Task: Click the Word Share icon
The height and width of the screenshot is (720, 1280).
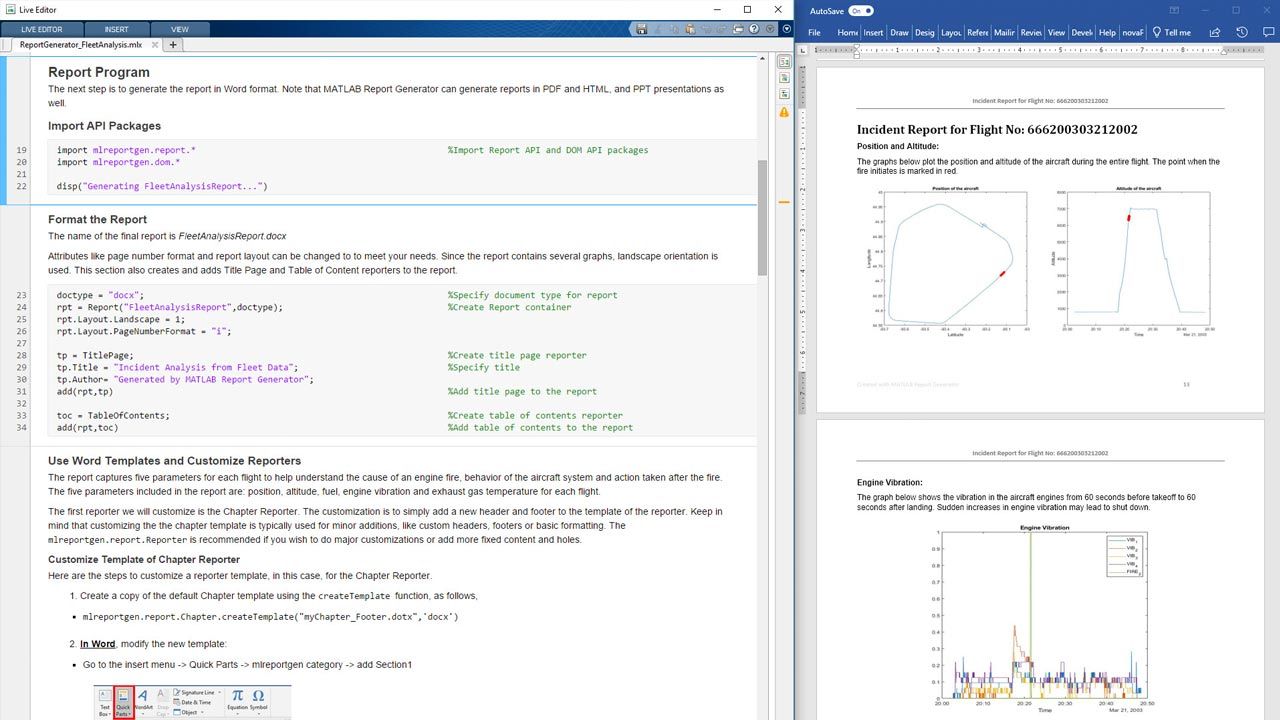Action: click(1215, 32)
